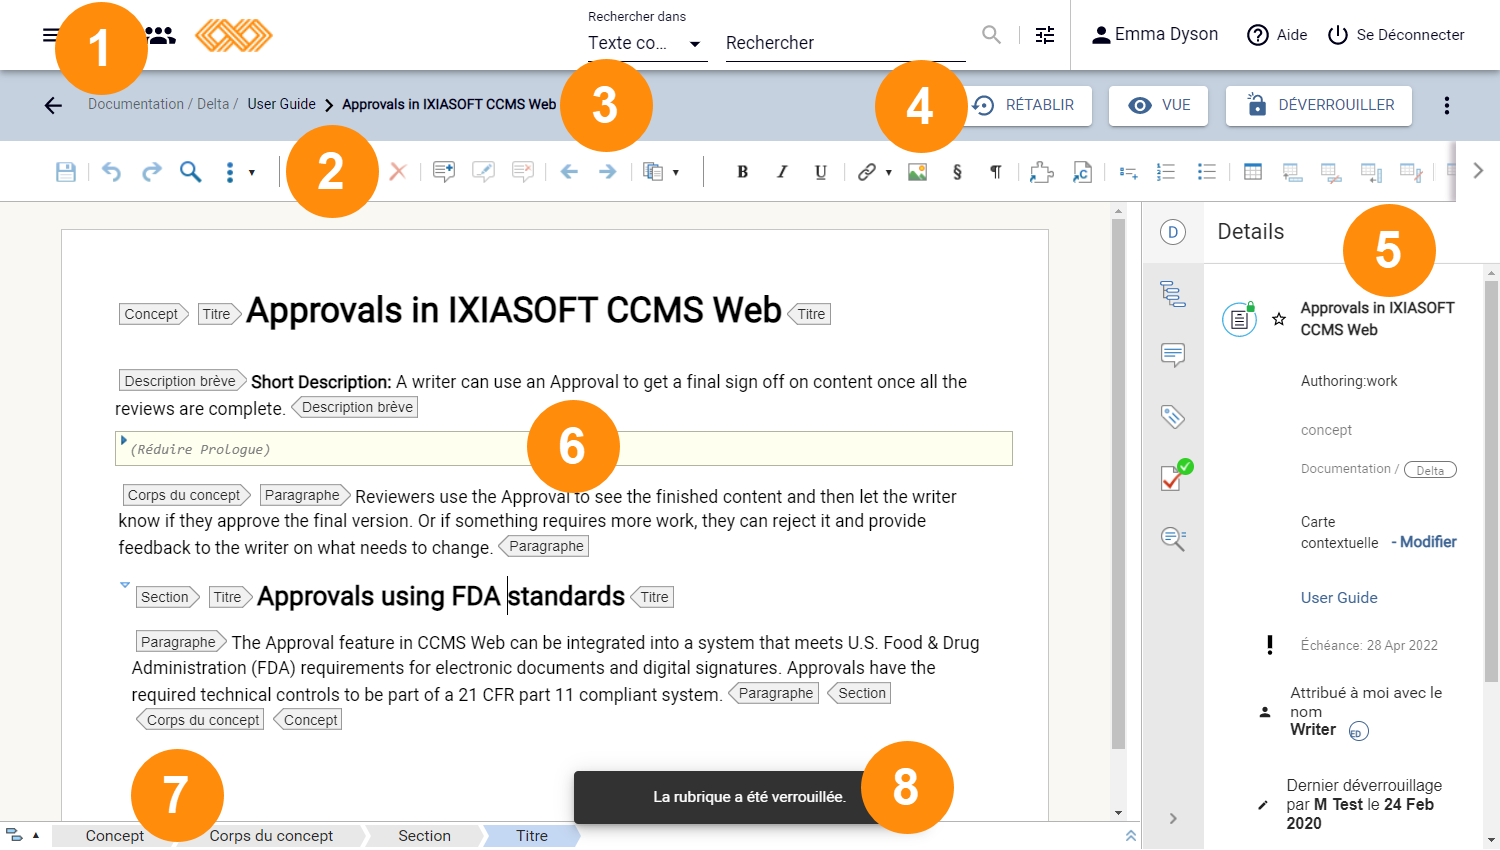
Task: Insert a table from the toolbar
Action: pos(1252,172)
